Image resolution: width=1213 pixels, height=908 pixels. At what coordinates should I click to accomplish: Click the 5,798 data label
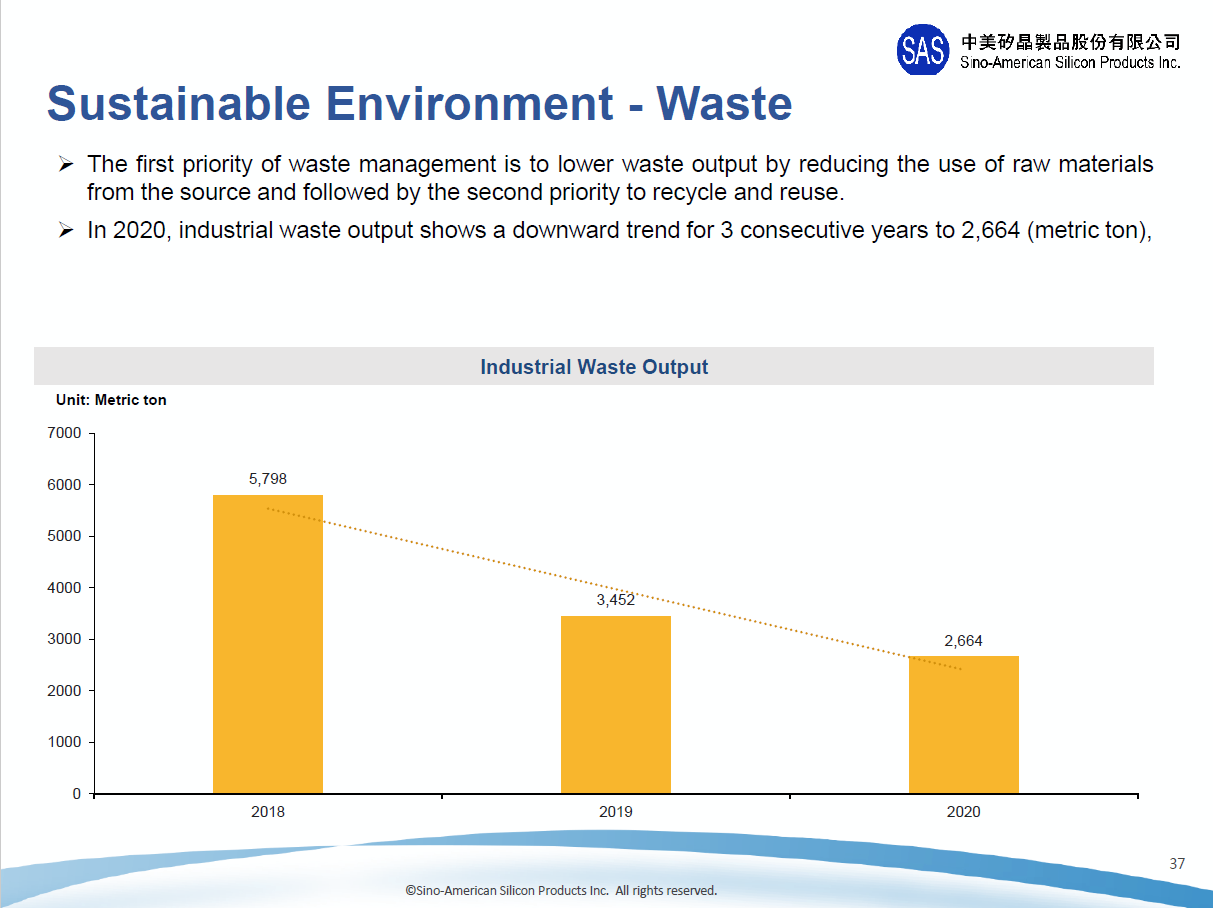[268, 479]
